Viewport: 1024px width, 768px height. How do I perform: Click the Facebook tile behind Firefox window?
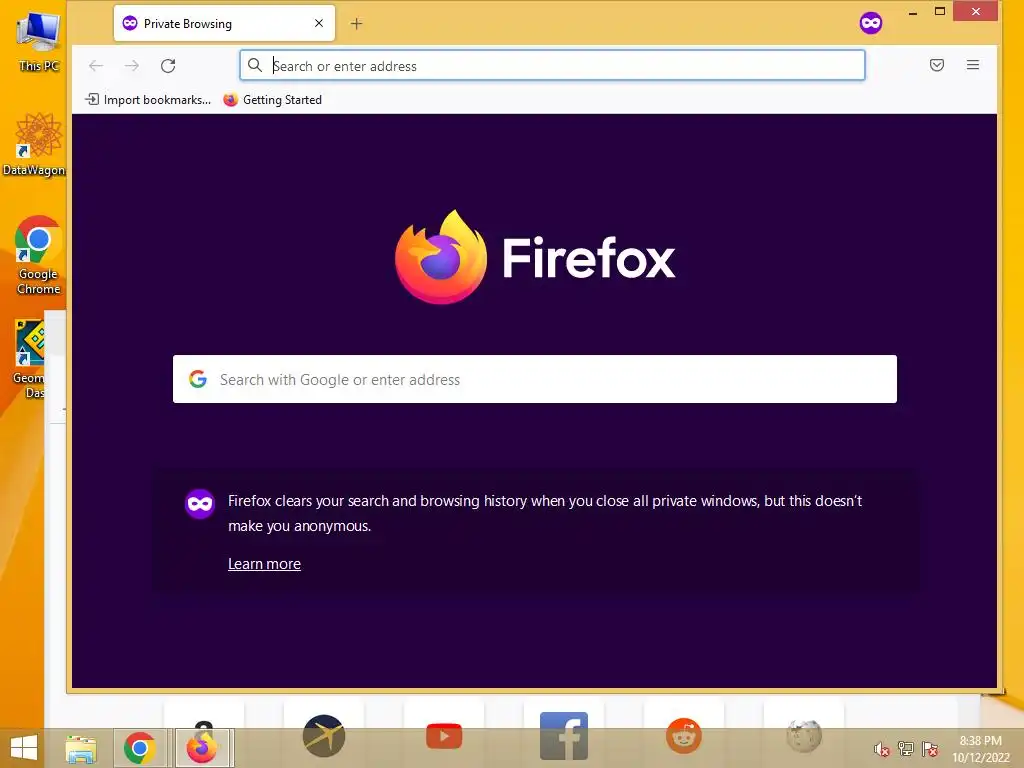564,735
